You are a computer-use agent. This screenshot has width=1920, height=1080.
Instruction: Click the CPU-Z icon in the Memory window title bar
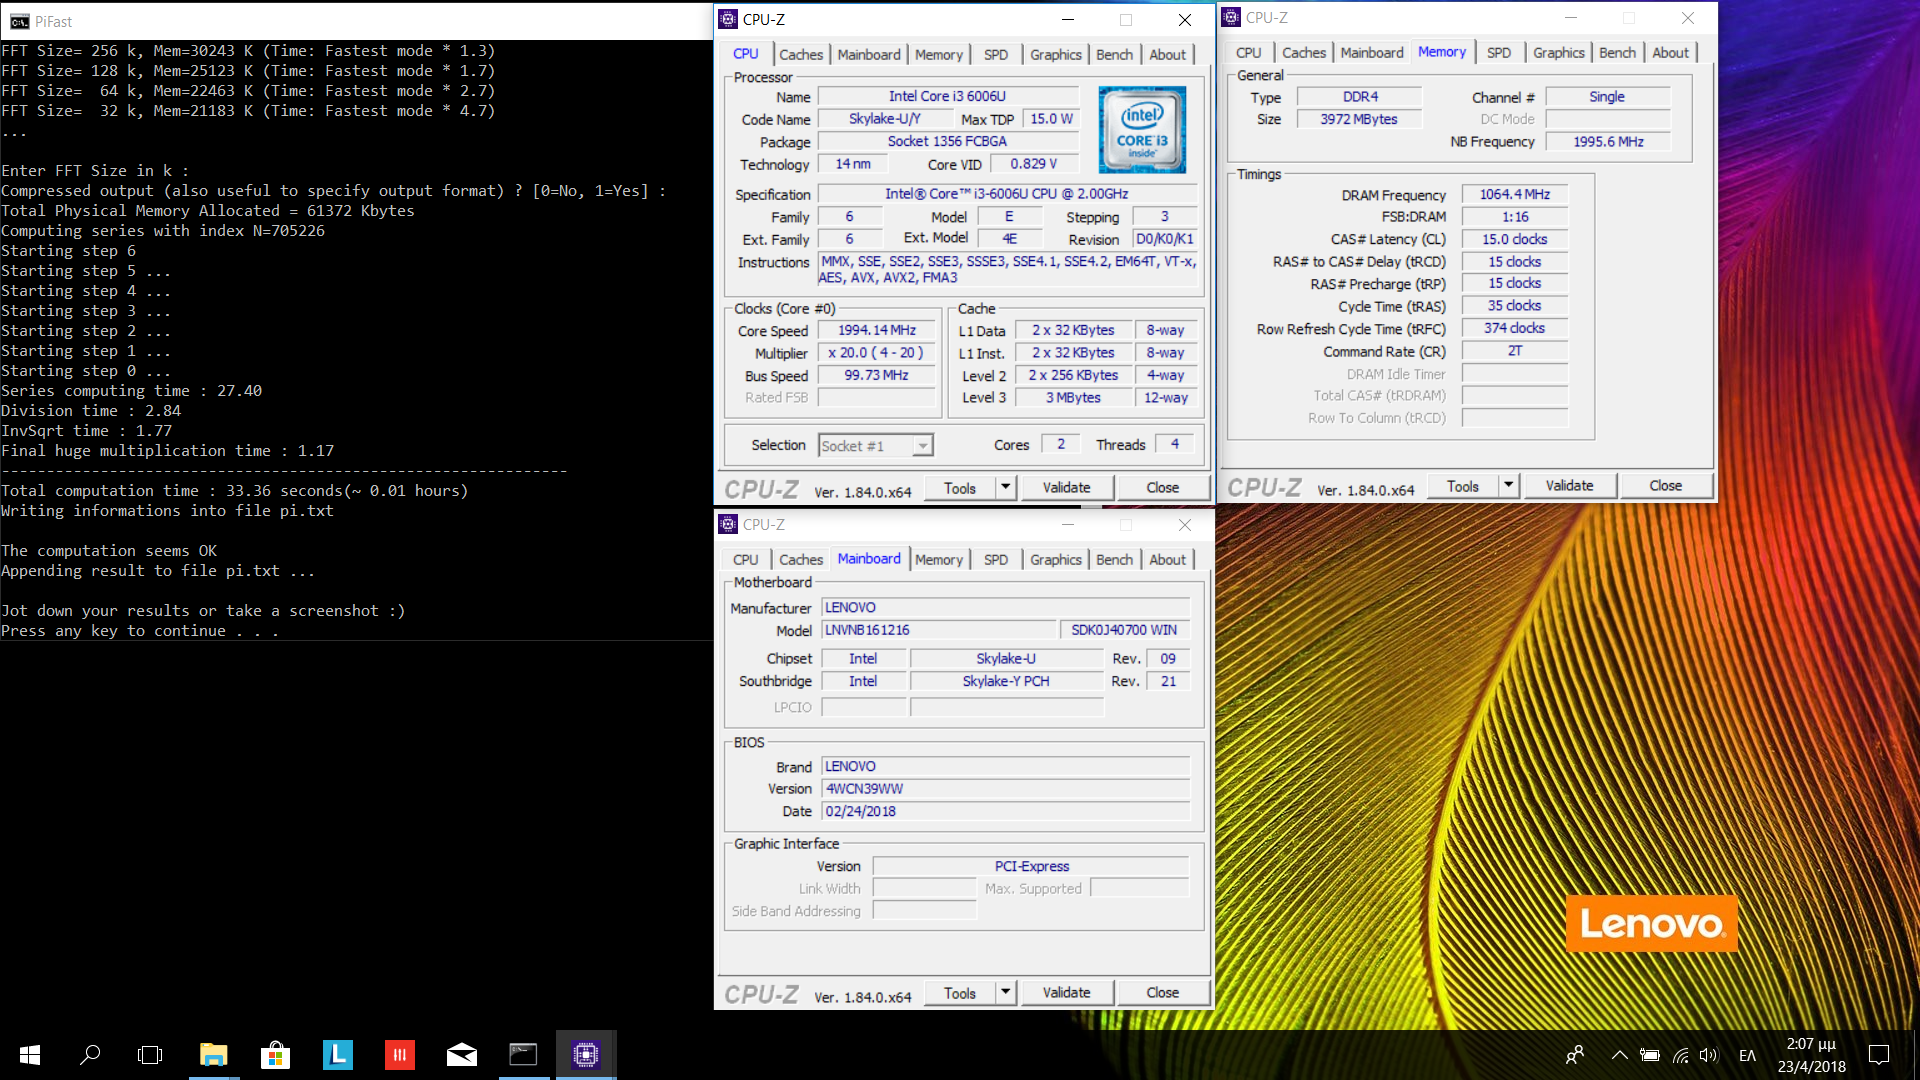pyautogui.click(x=1232, y=17)
